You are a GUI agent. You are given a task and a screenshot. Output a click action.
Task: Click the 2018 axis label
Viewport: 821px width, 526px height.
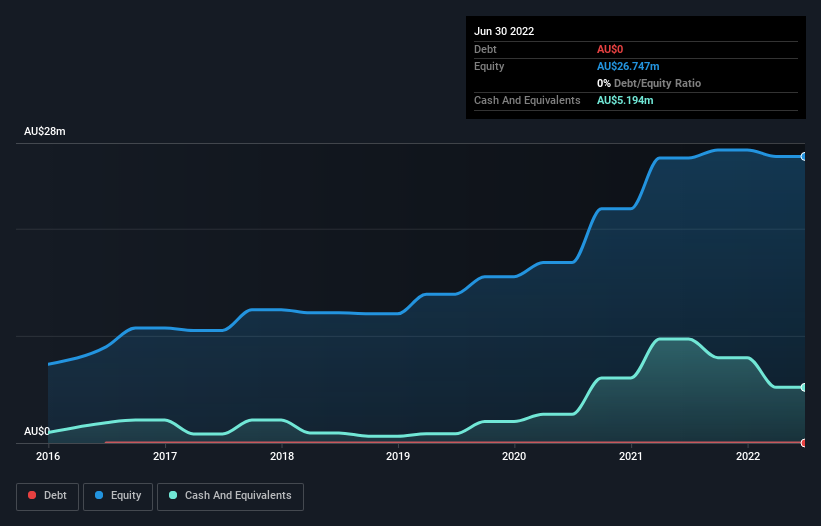(282, 456)
